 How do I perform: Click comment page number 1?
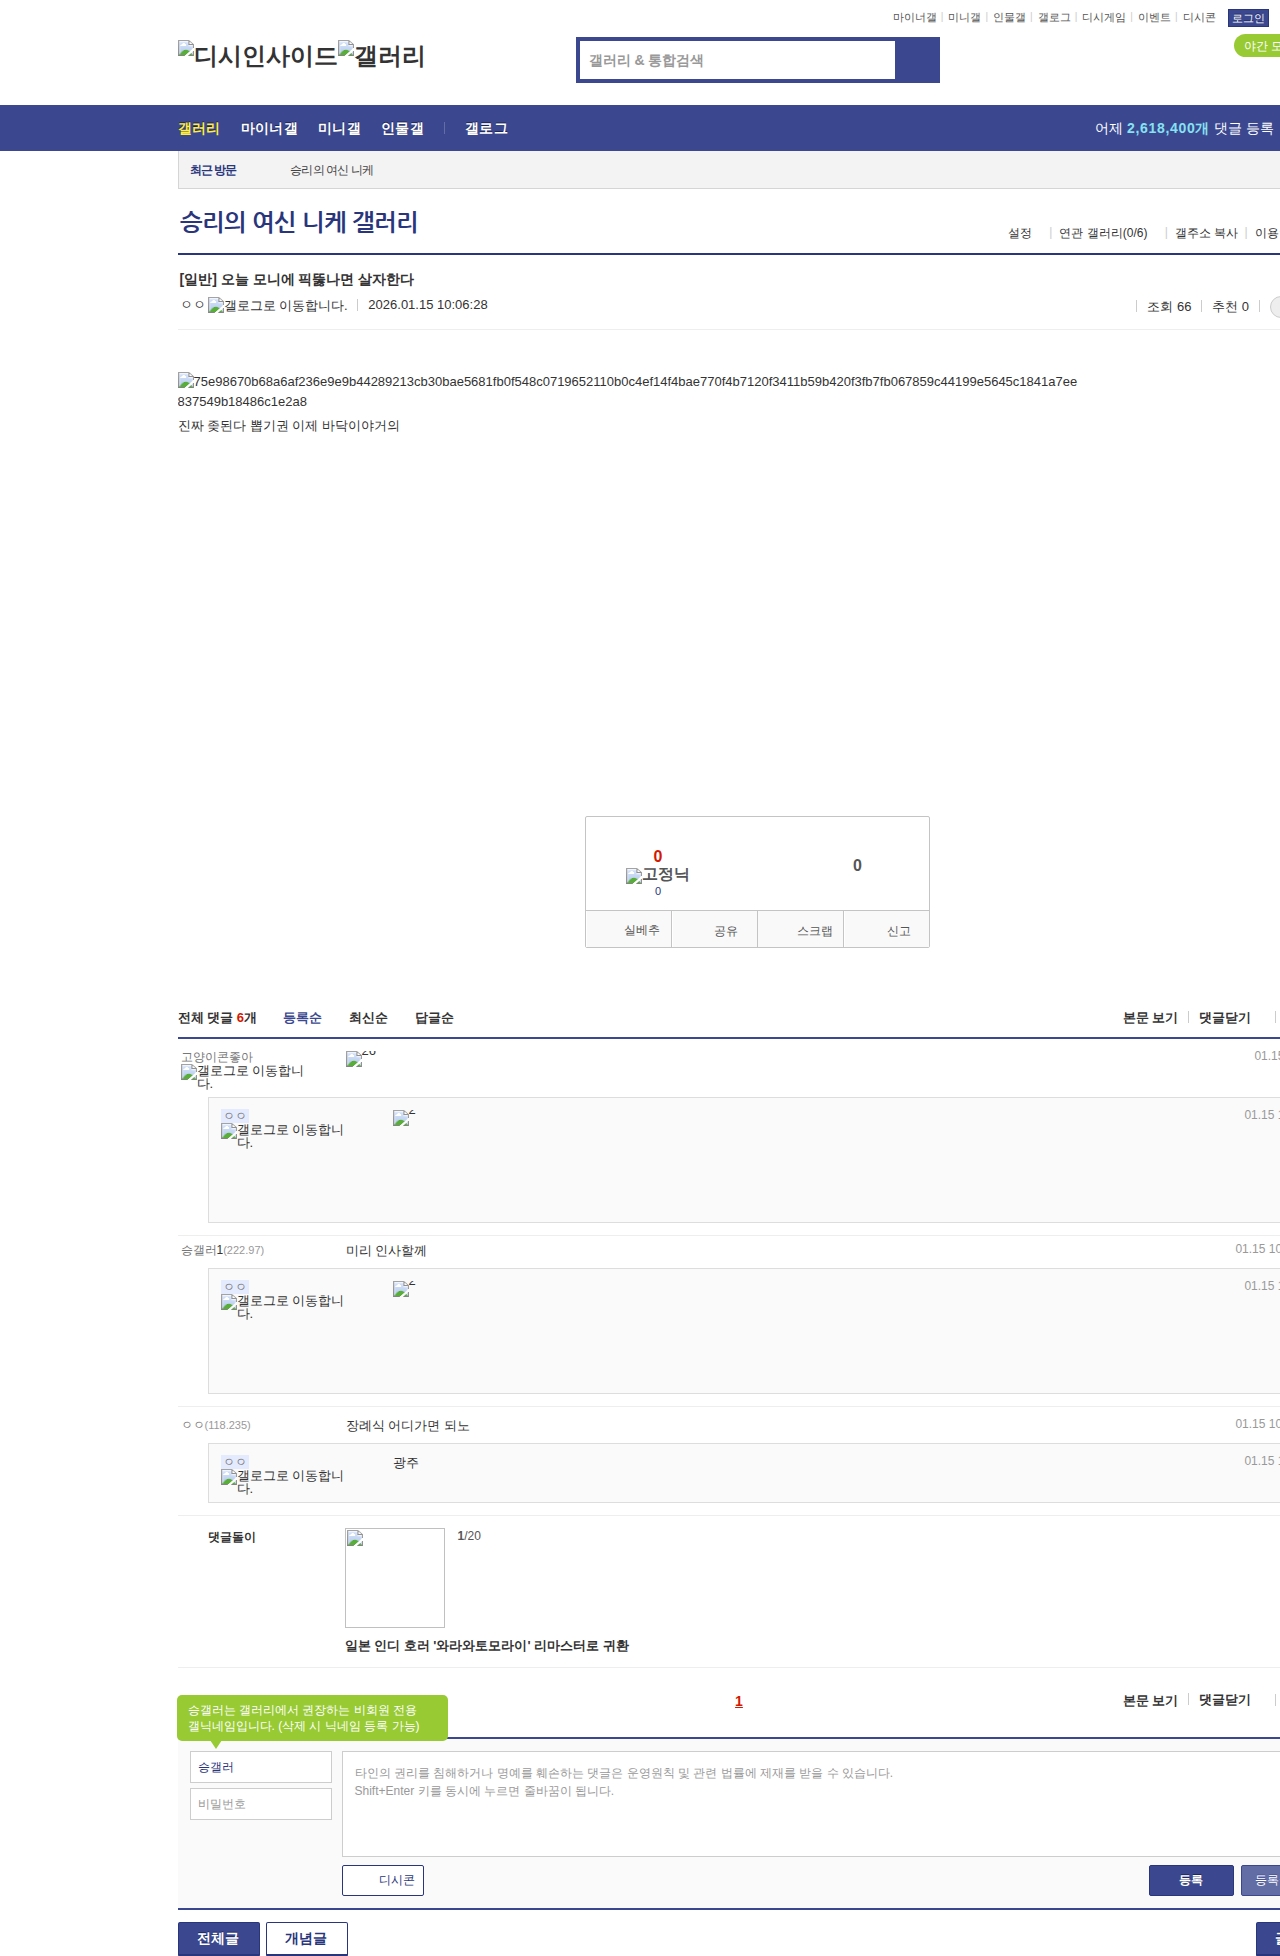tap(739, 1701)
